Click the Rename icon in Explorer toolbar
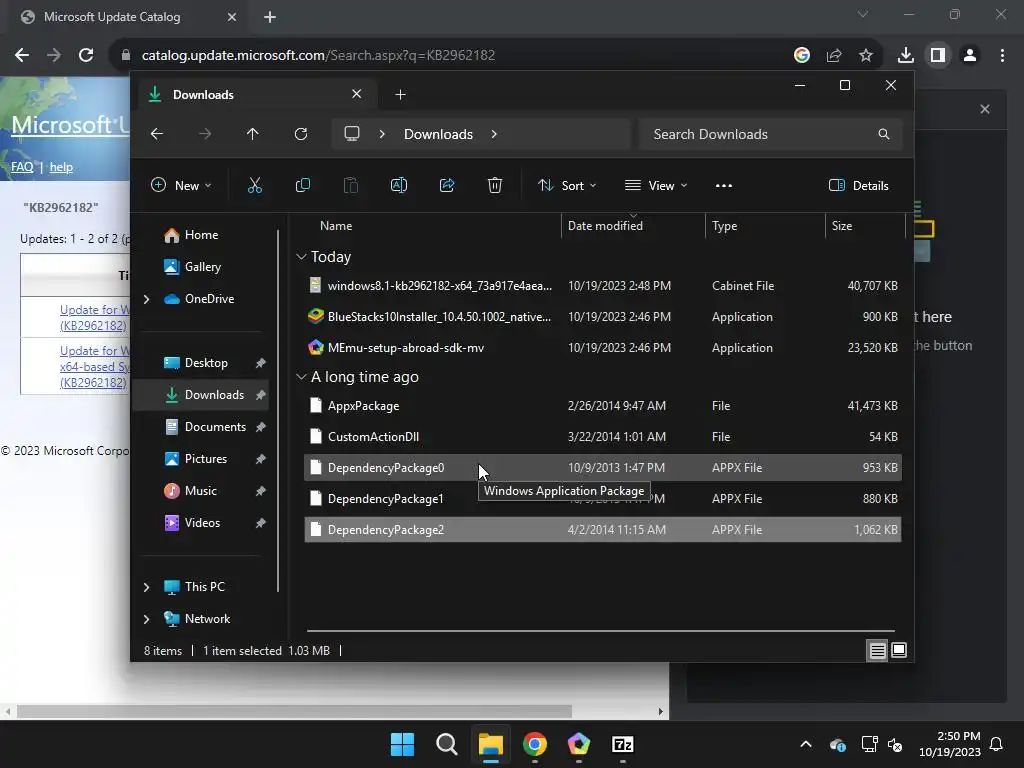 point(399,185)
